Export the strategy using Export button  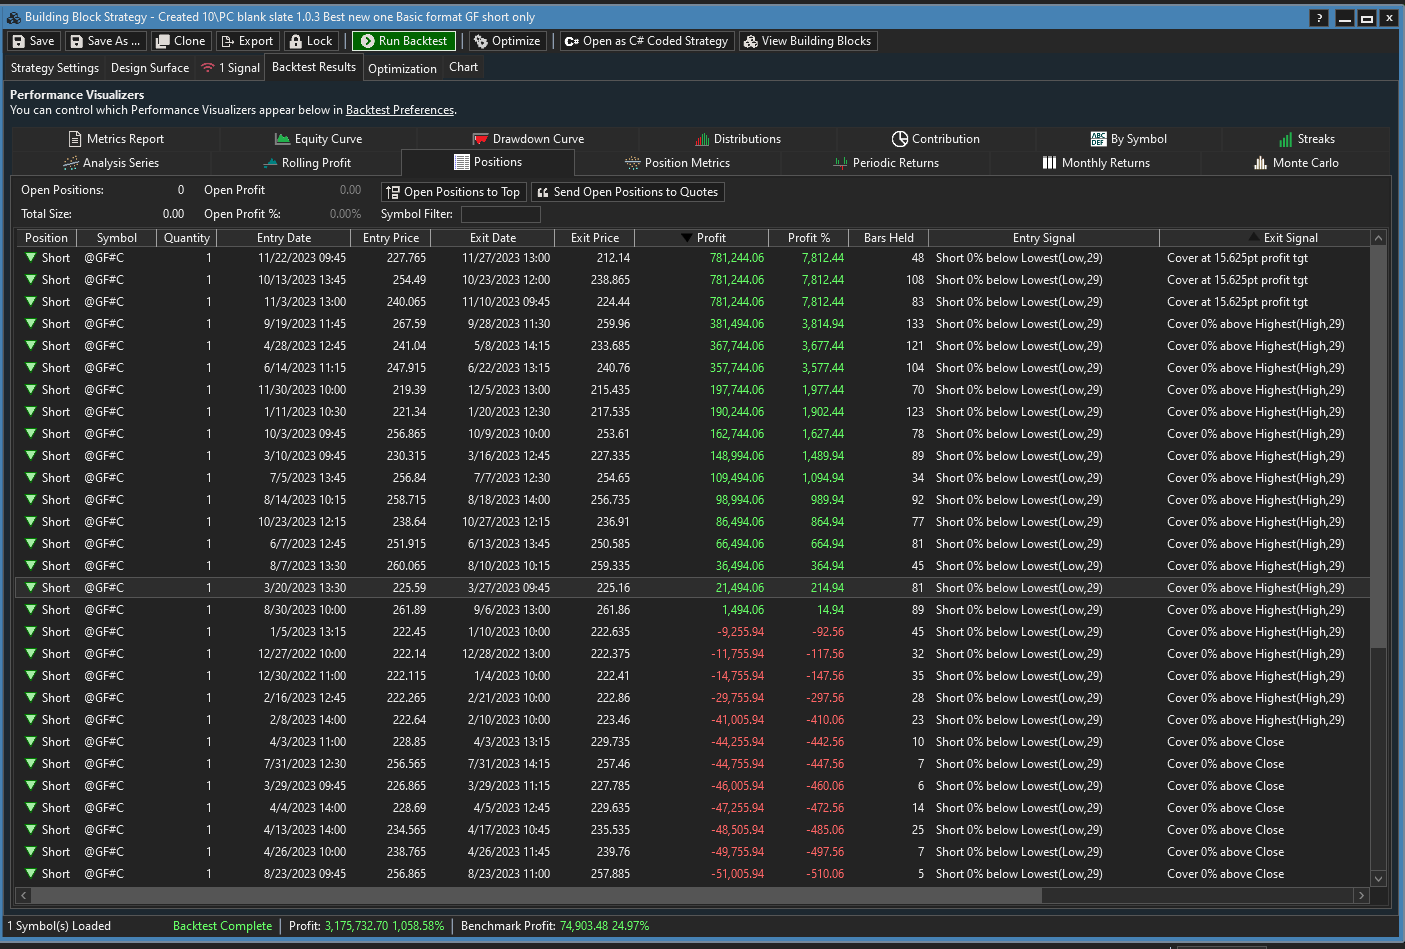click(246, 41)
